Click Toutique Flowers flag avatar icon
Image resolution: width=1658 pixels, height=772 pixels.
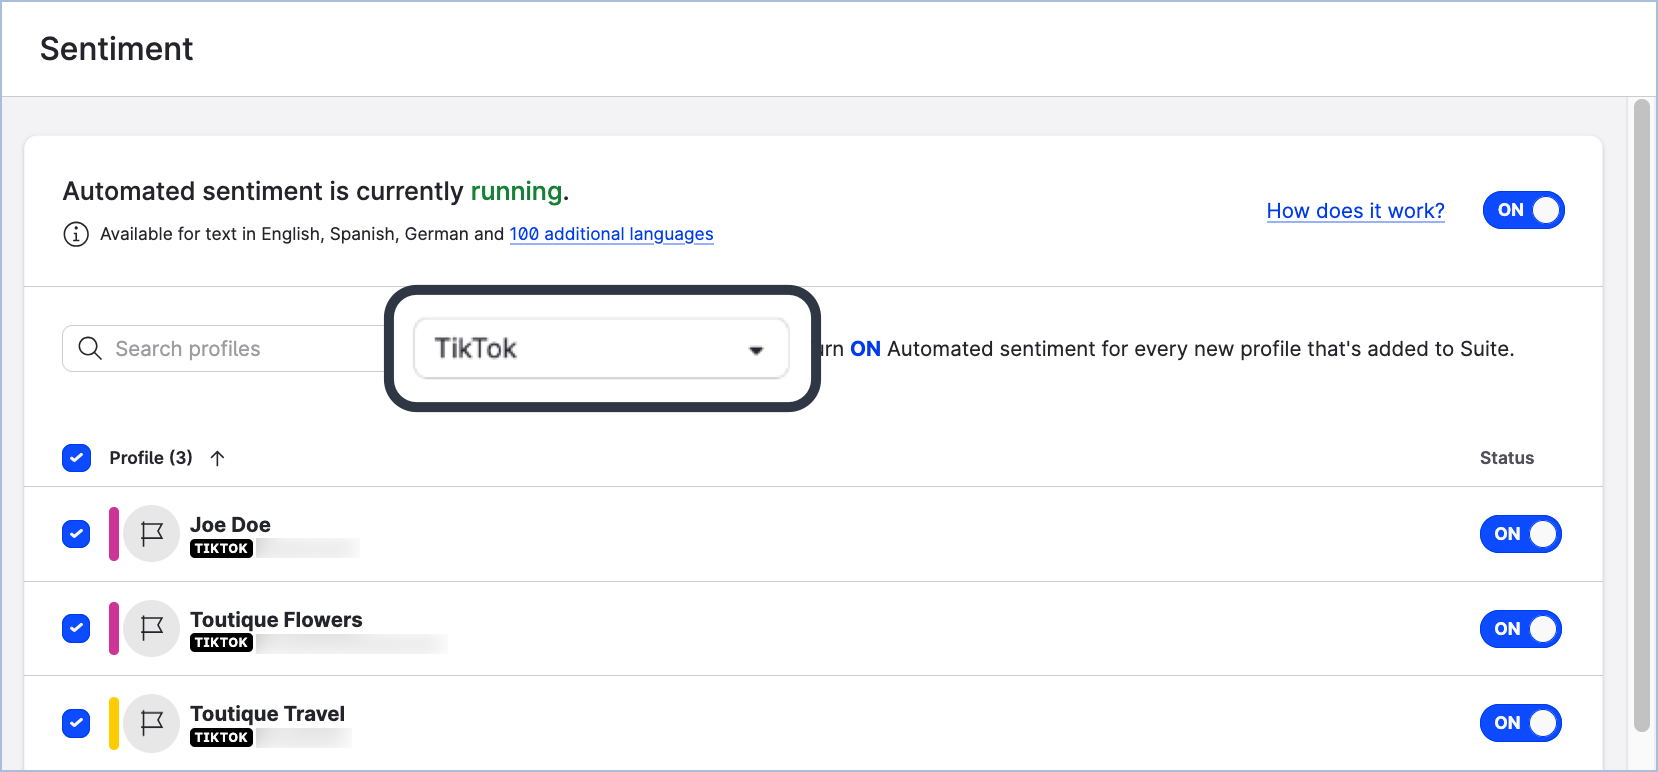(x=152, y=629)
